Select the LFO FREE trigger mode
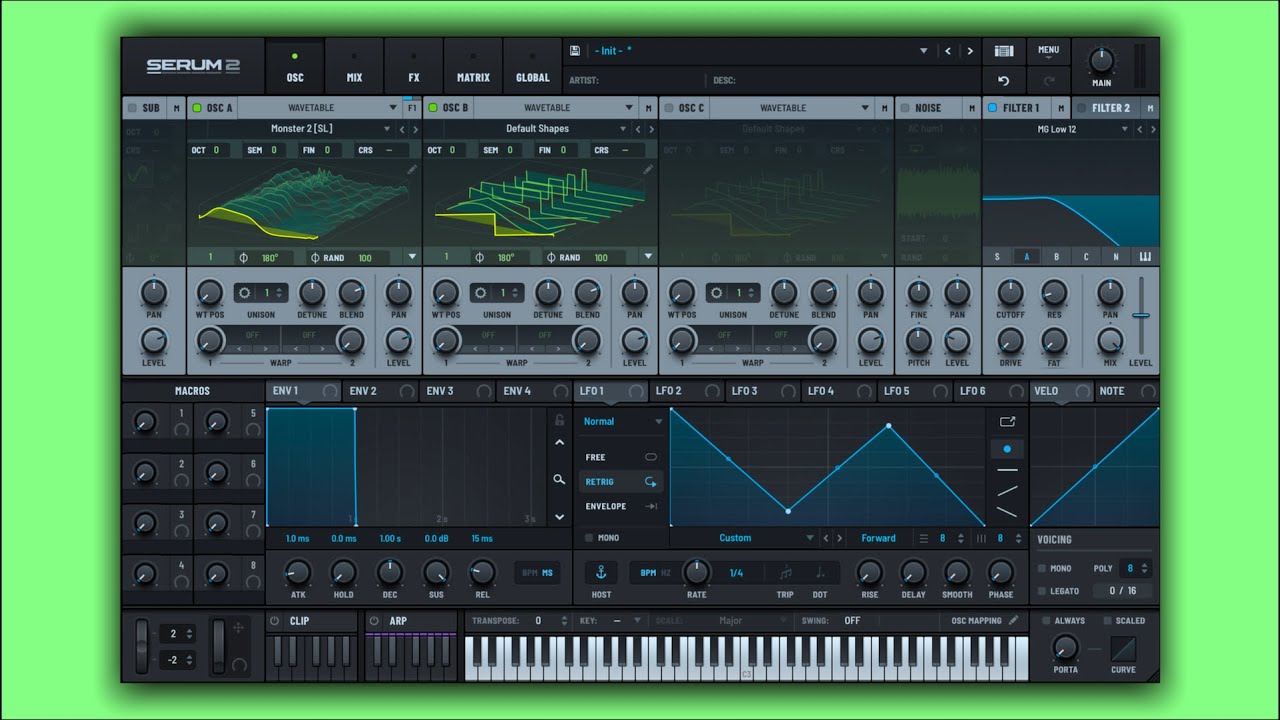 [x=621, y=457]
